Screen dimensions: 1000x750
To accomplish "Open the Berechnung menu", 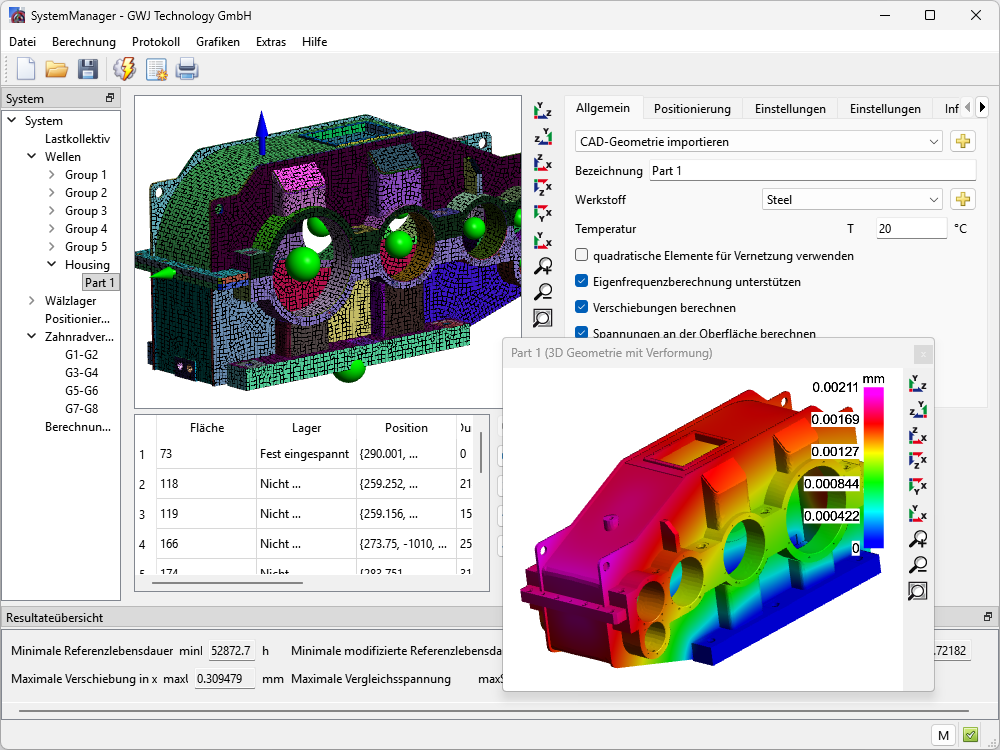I will 84,42.
